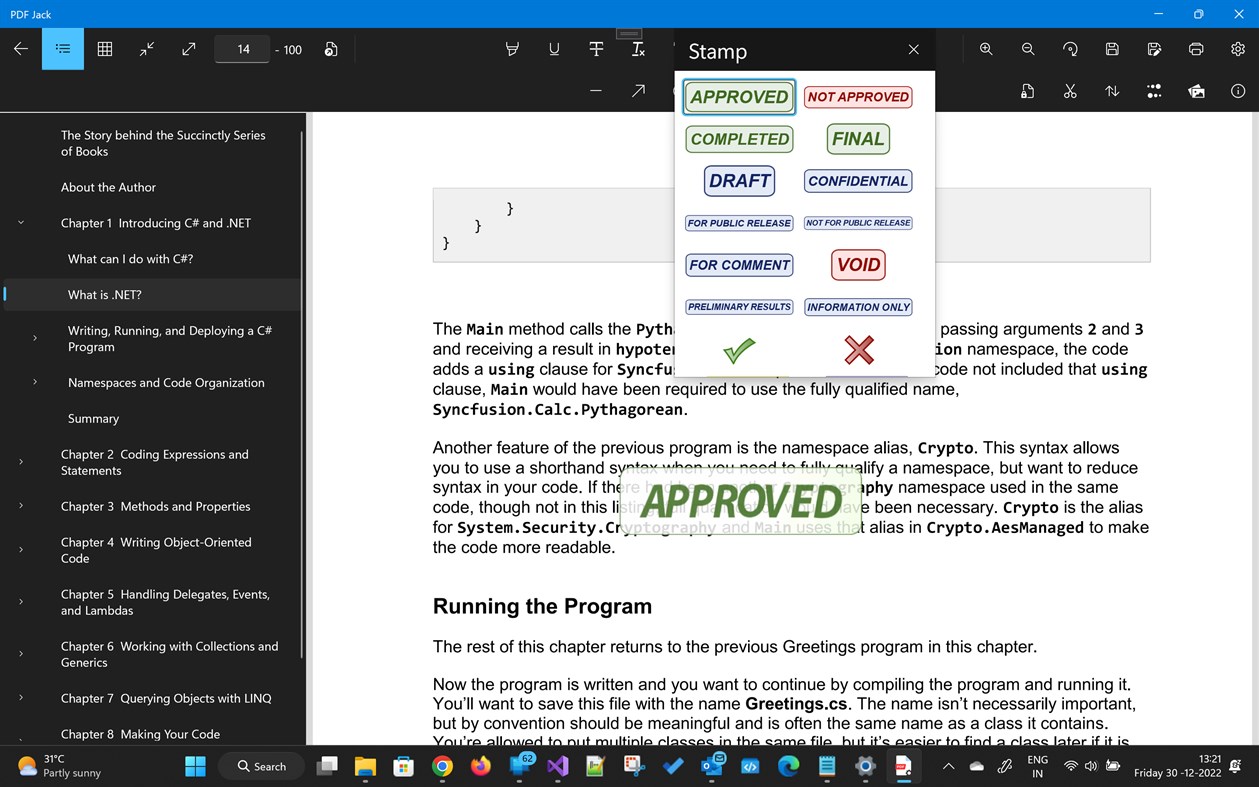Expand Chapter 7 Querying Objects with LINQ

coord(20,697)
